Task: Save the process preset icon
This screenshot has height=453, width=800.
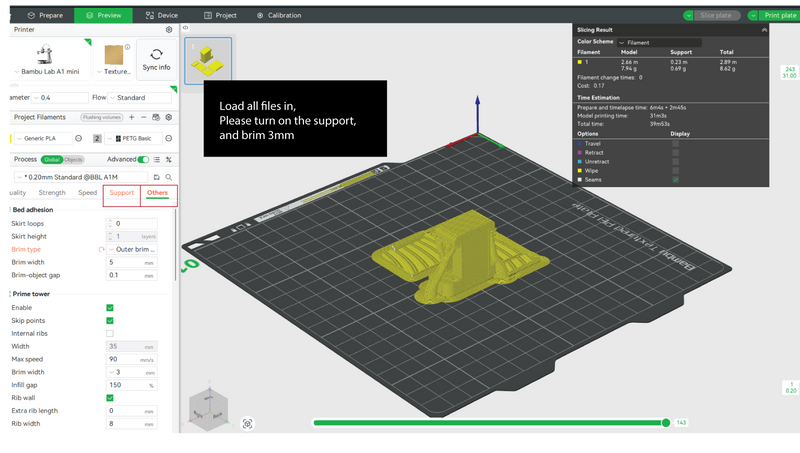Action: pyautogui.click(x=157, y=177)
